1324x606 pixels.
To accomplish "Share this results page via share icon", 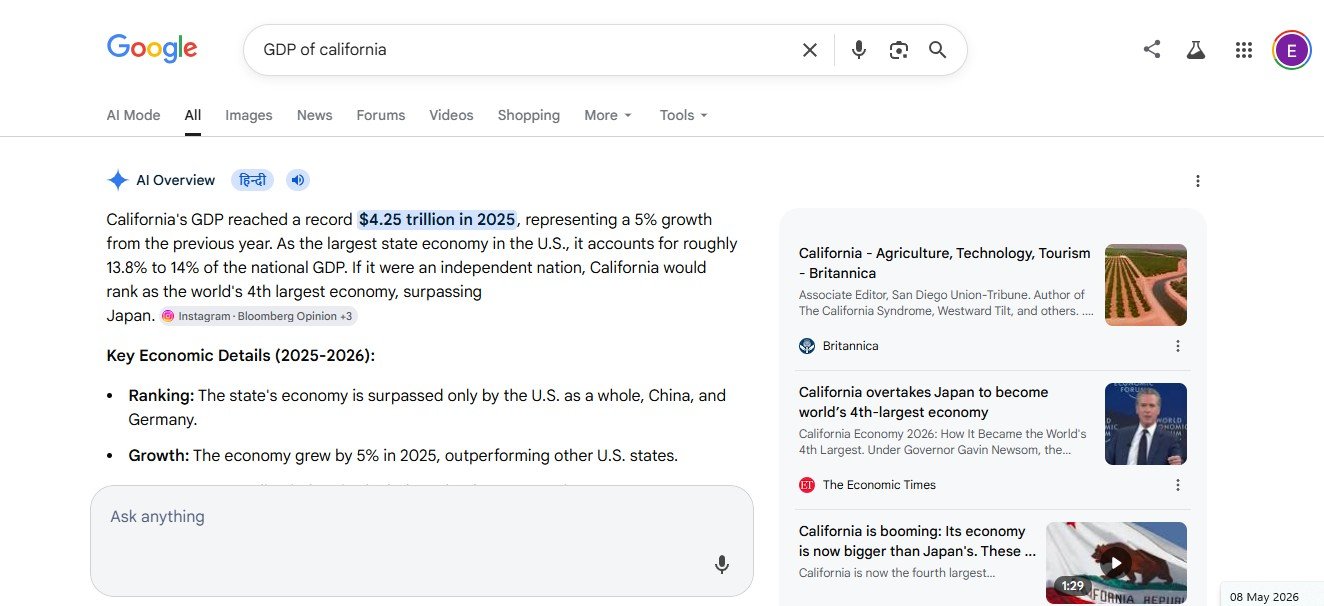I will (x=1152, y=49).
